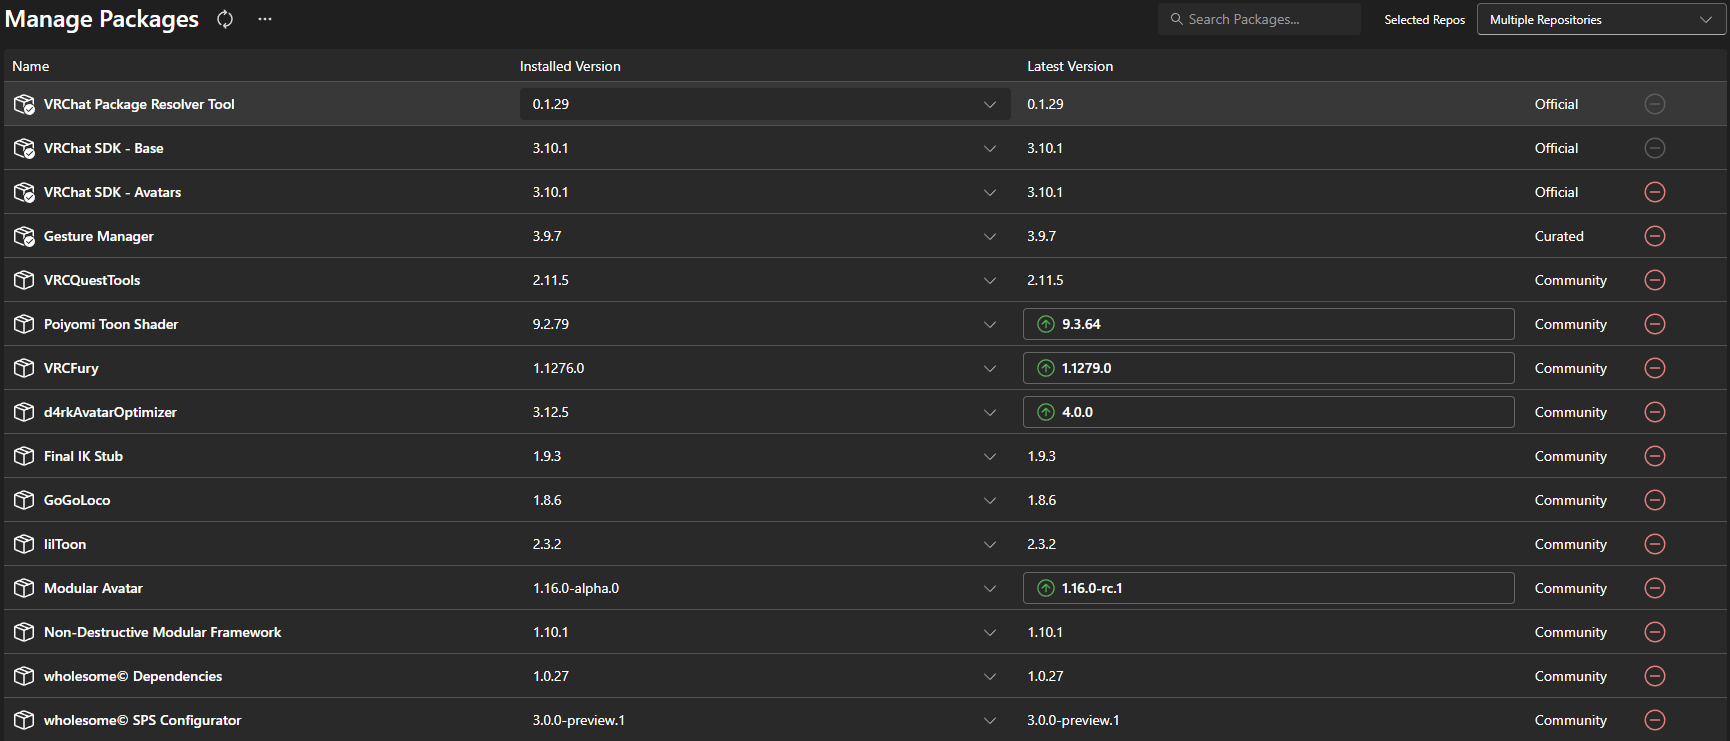Click the lilToon package icon

tap(24, 544)
